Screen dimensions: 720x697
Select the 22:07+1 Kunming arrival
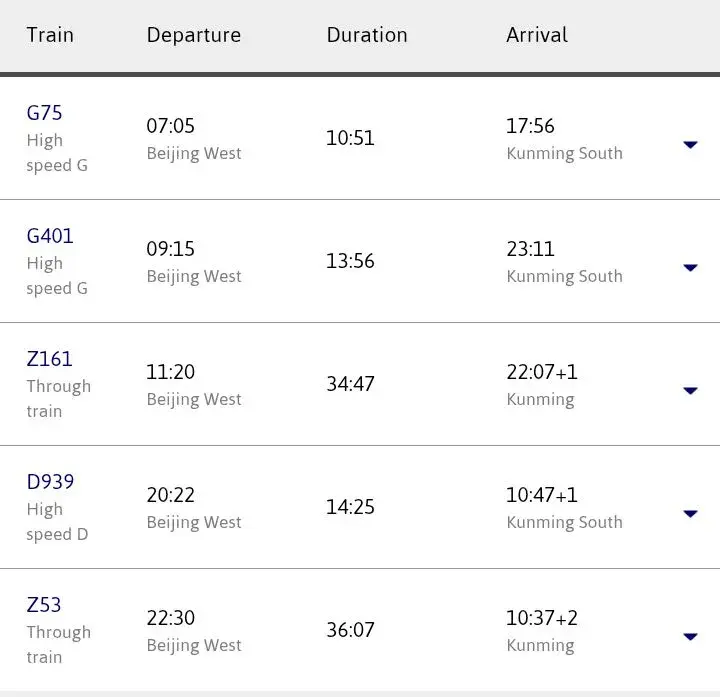tap(542, 385)
